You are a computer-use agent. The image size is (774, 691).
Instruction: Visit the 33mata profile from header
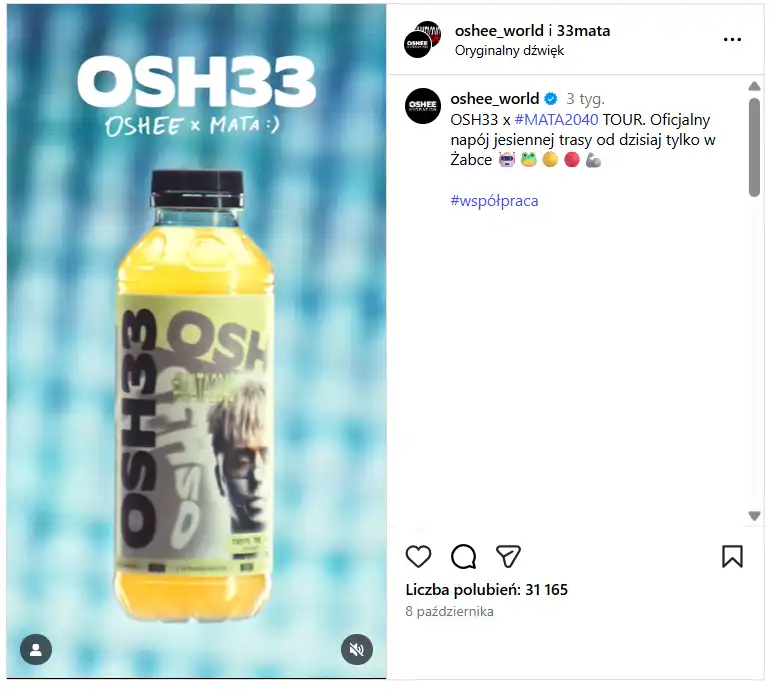pyautogui.click(x=583, y=31)
